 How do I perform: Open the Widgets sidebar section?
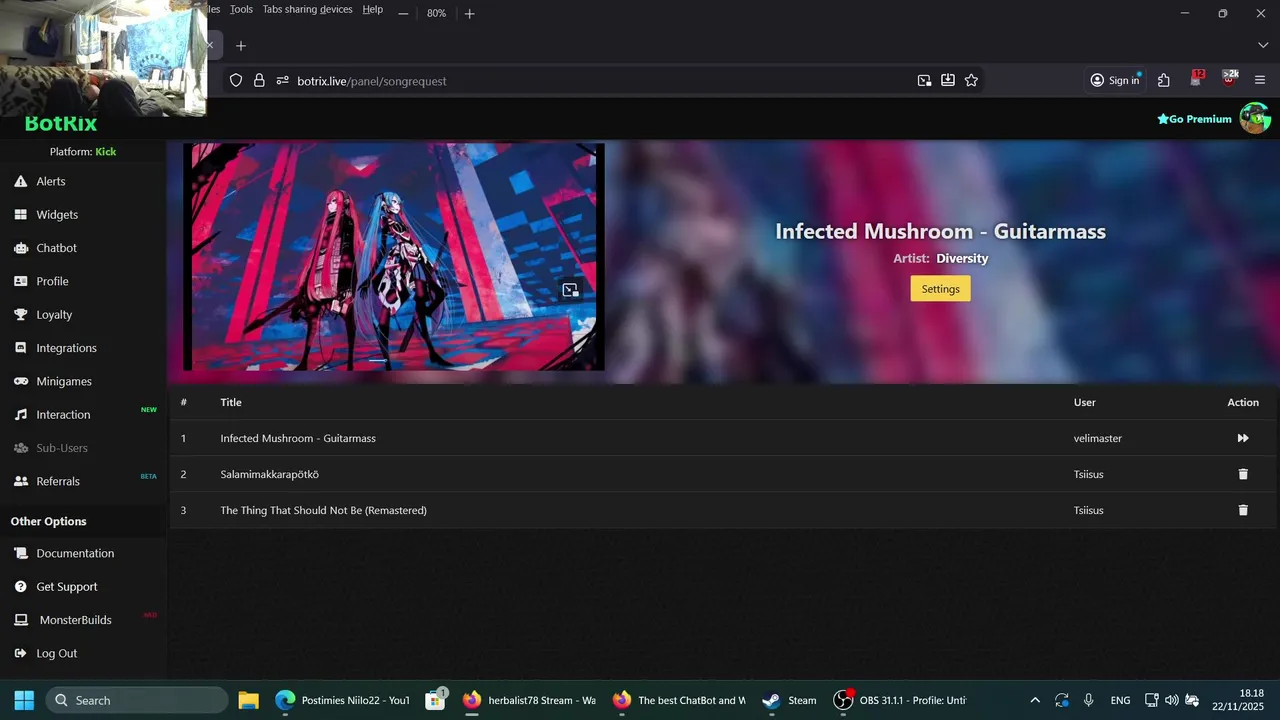pos(57,215)
